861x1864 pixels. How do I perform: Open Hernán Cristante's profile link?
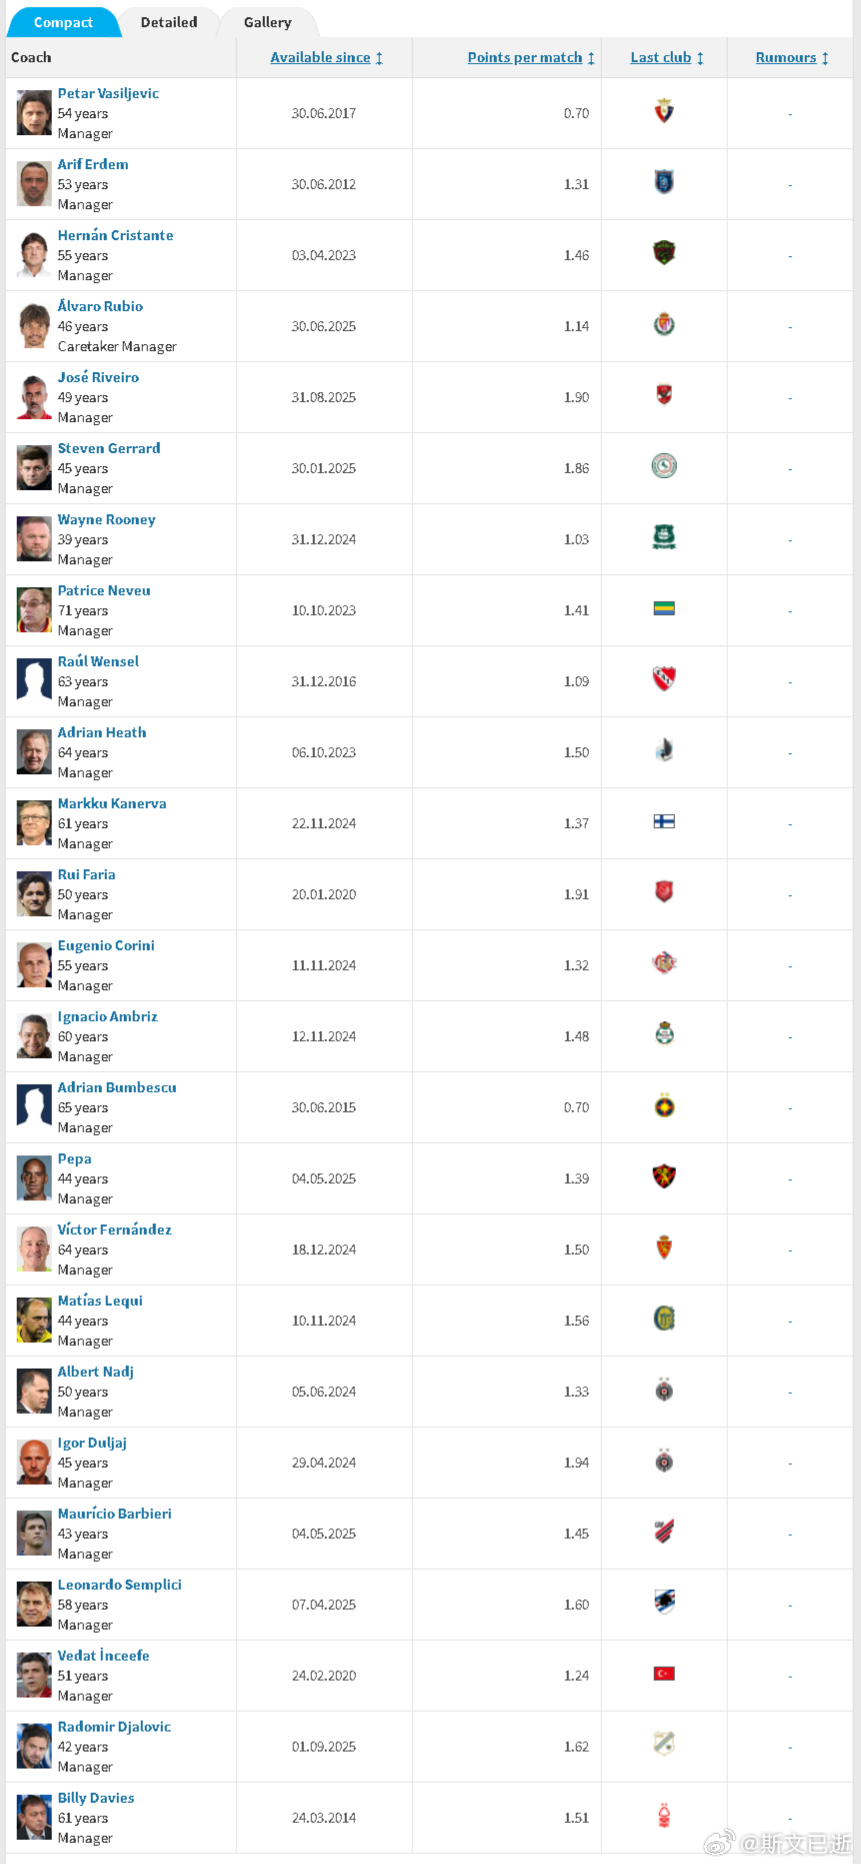point(115,235)
